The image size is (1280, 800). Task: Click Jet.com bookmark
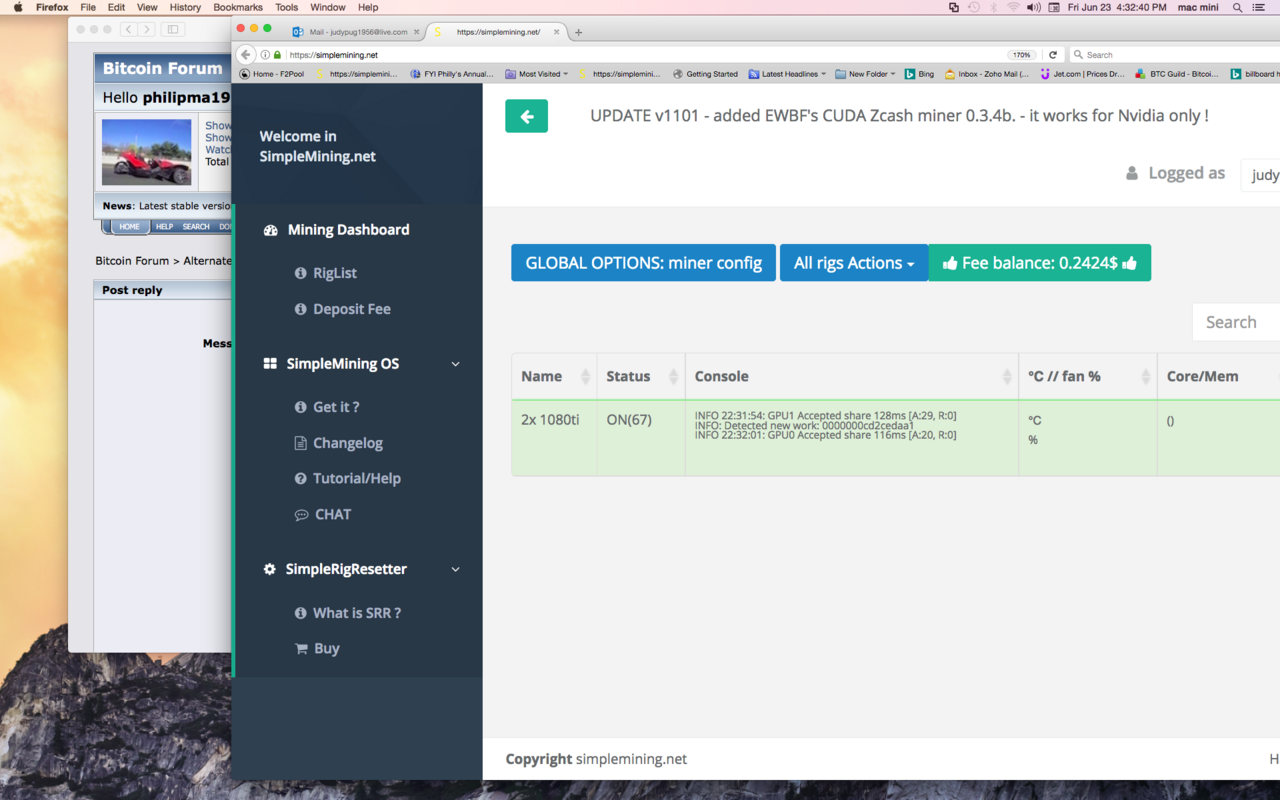pyautogui.click(x=1083, y=74)
